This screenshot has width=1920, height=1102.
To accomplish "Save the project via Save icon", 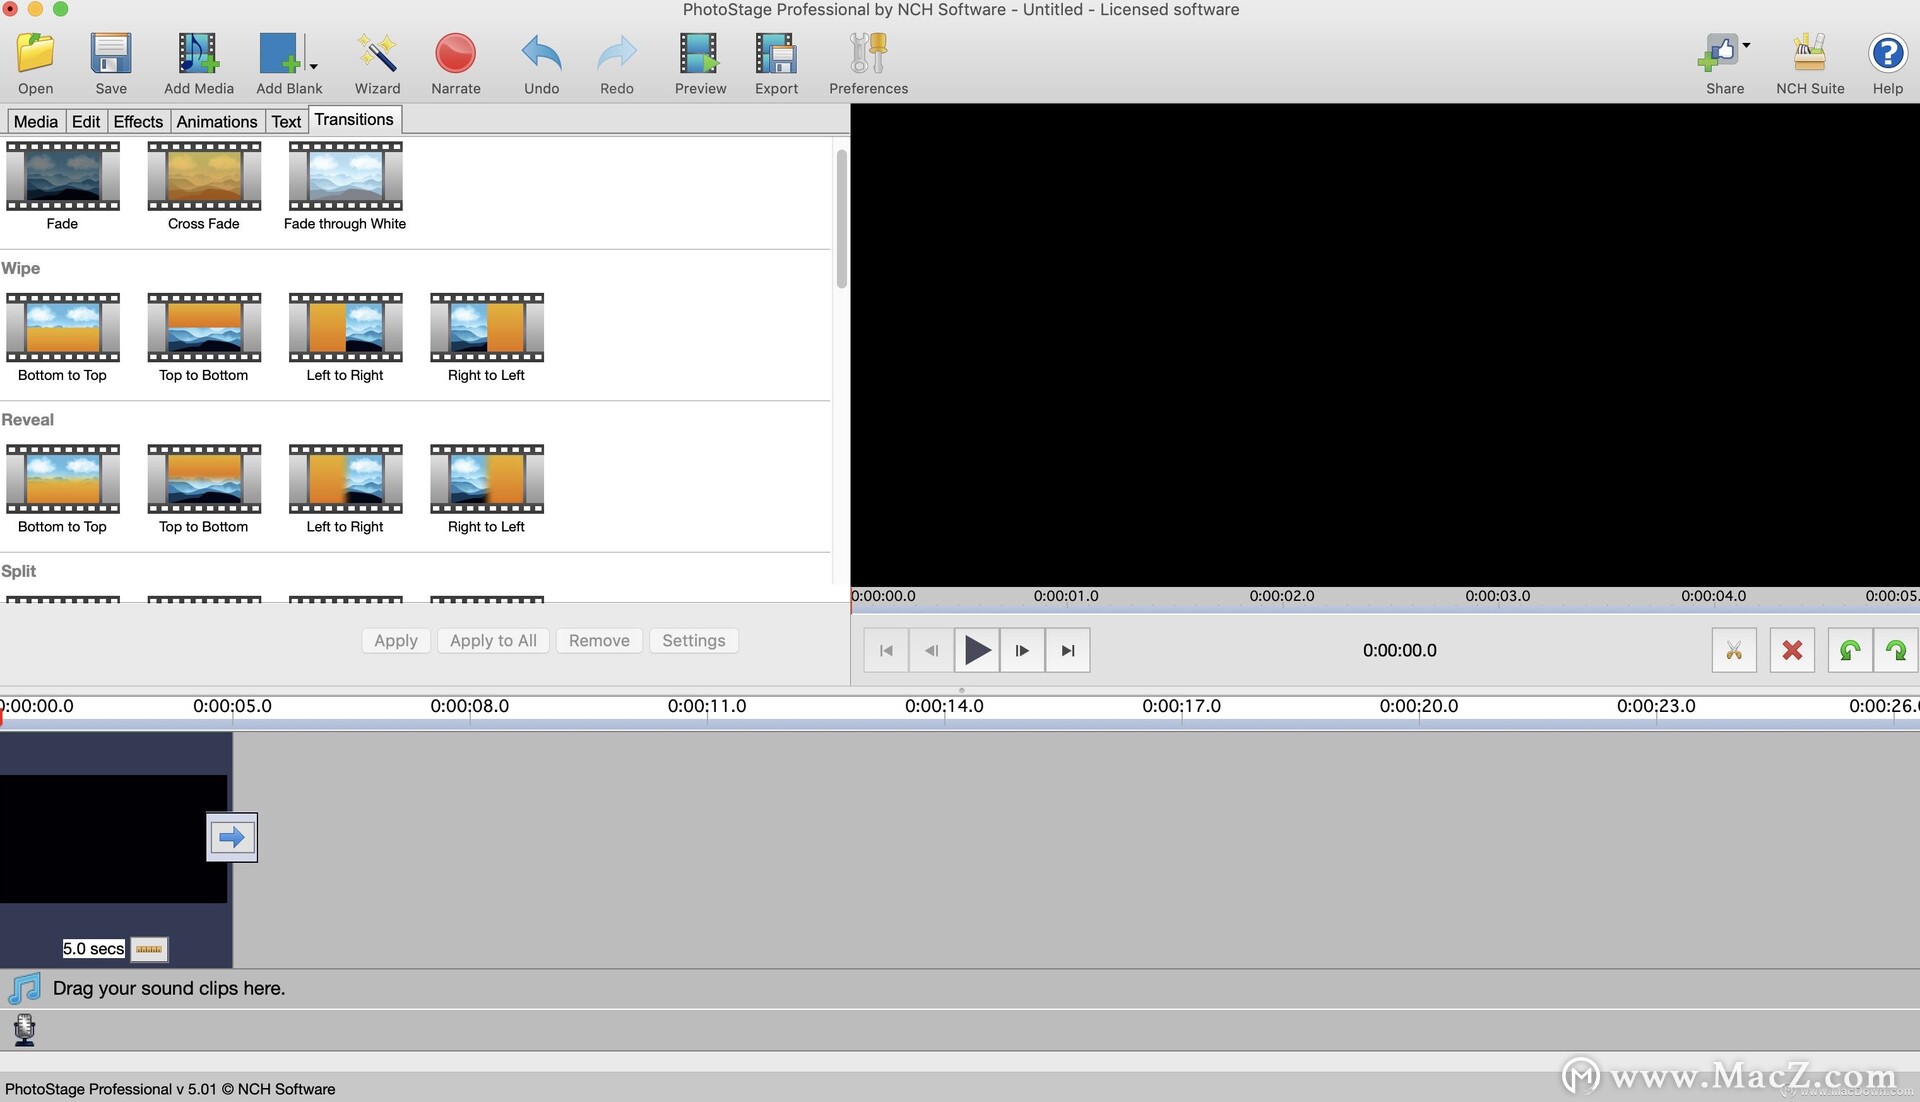I will (111, 54).
